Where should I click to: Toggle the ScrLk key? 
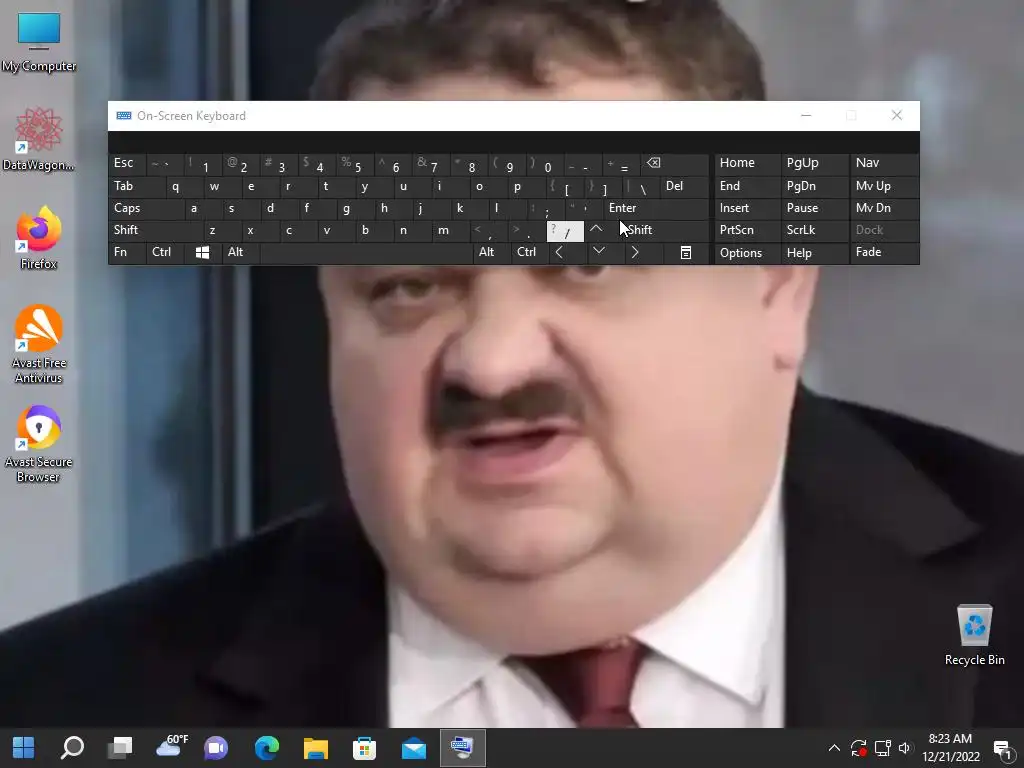pyautogui.click(x=814, y=230)
